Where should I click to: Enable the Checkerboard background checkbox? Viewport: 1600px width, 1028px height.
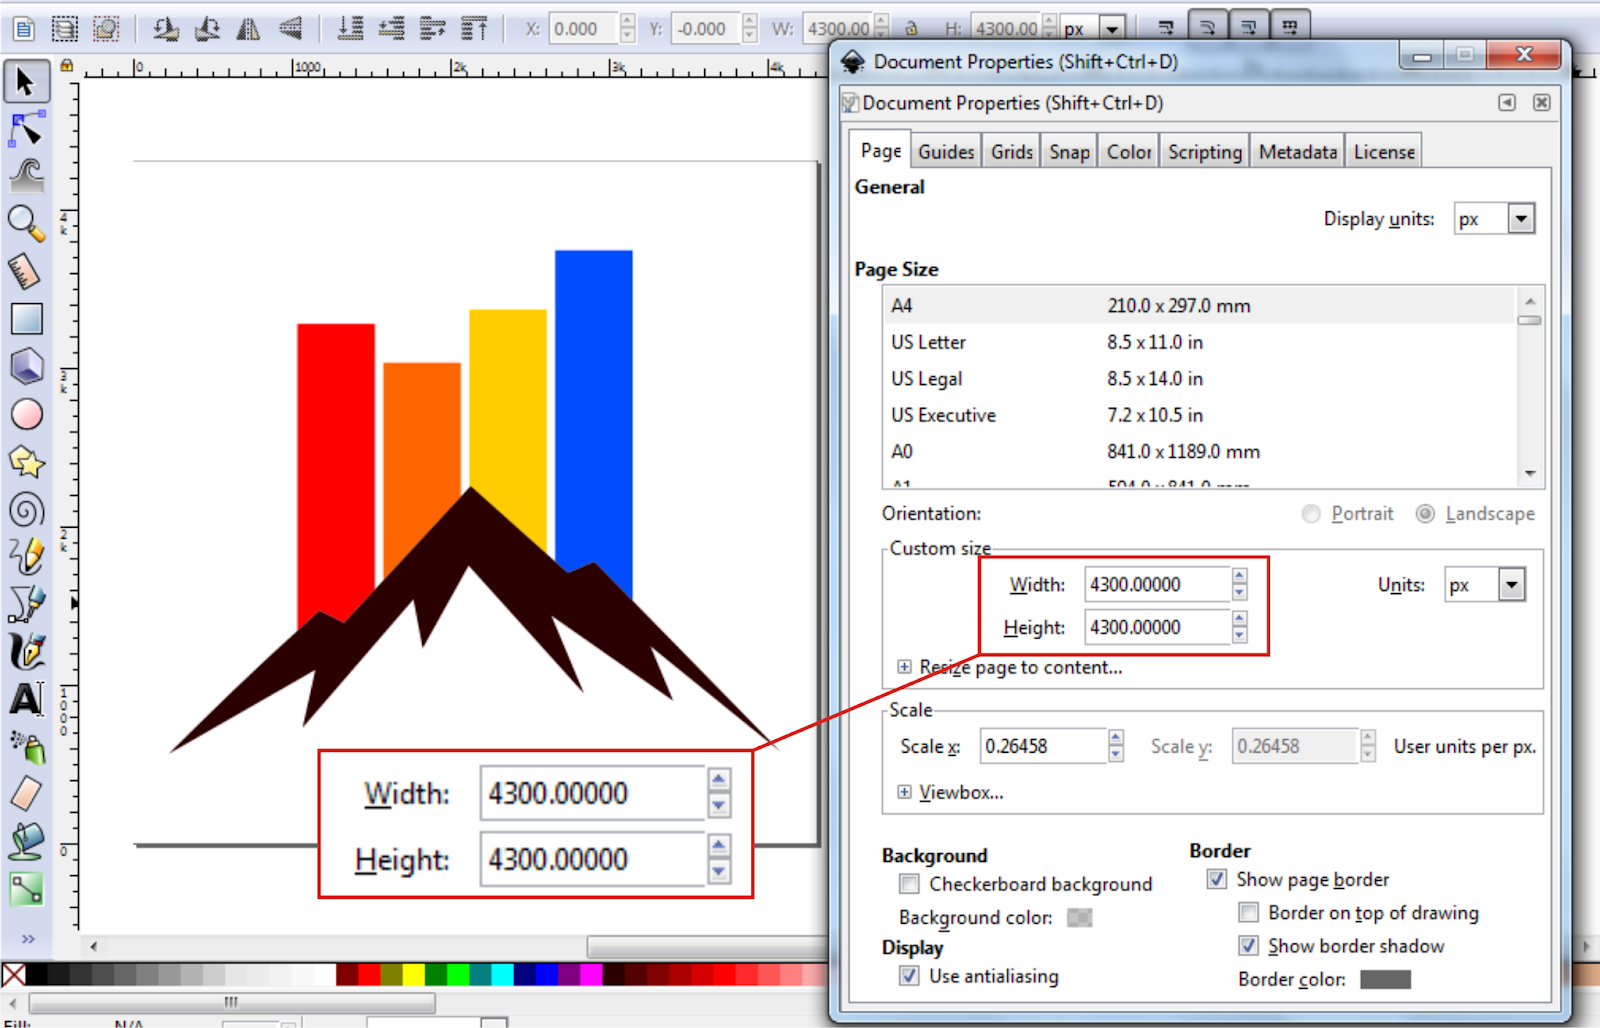click(x=909, y=884)
